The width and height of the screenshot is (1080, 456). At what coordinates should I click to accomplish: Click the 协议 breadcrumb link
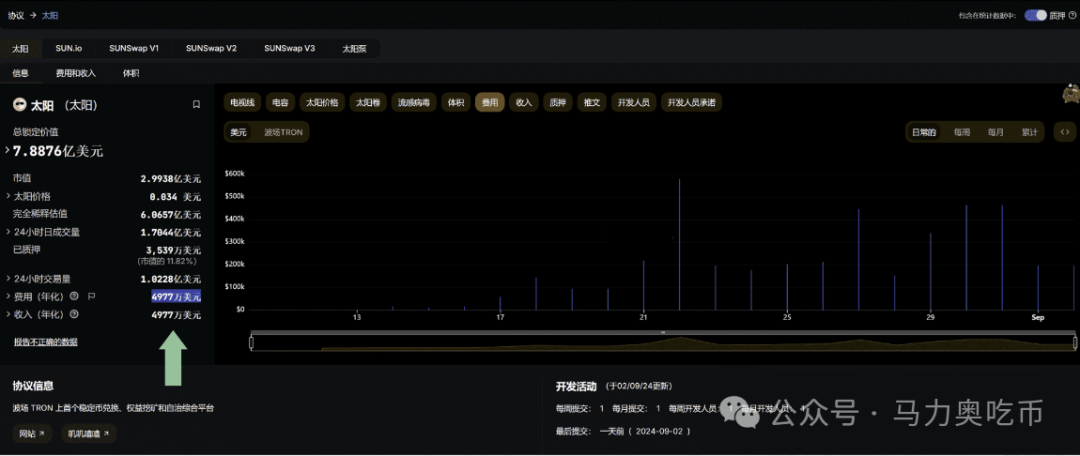[16, 14]
